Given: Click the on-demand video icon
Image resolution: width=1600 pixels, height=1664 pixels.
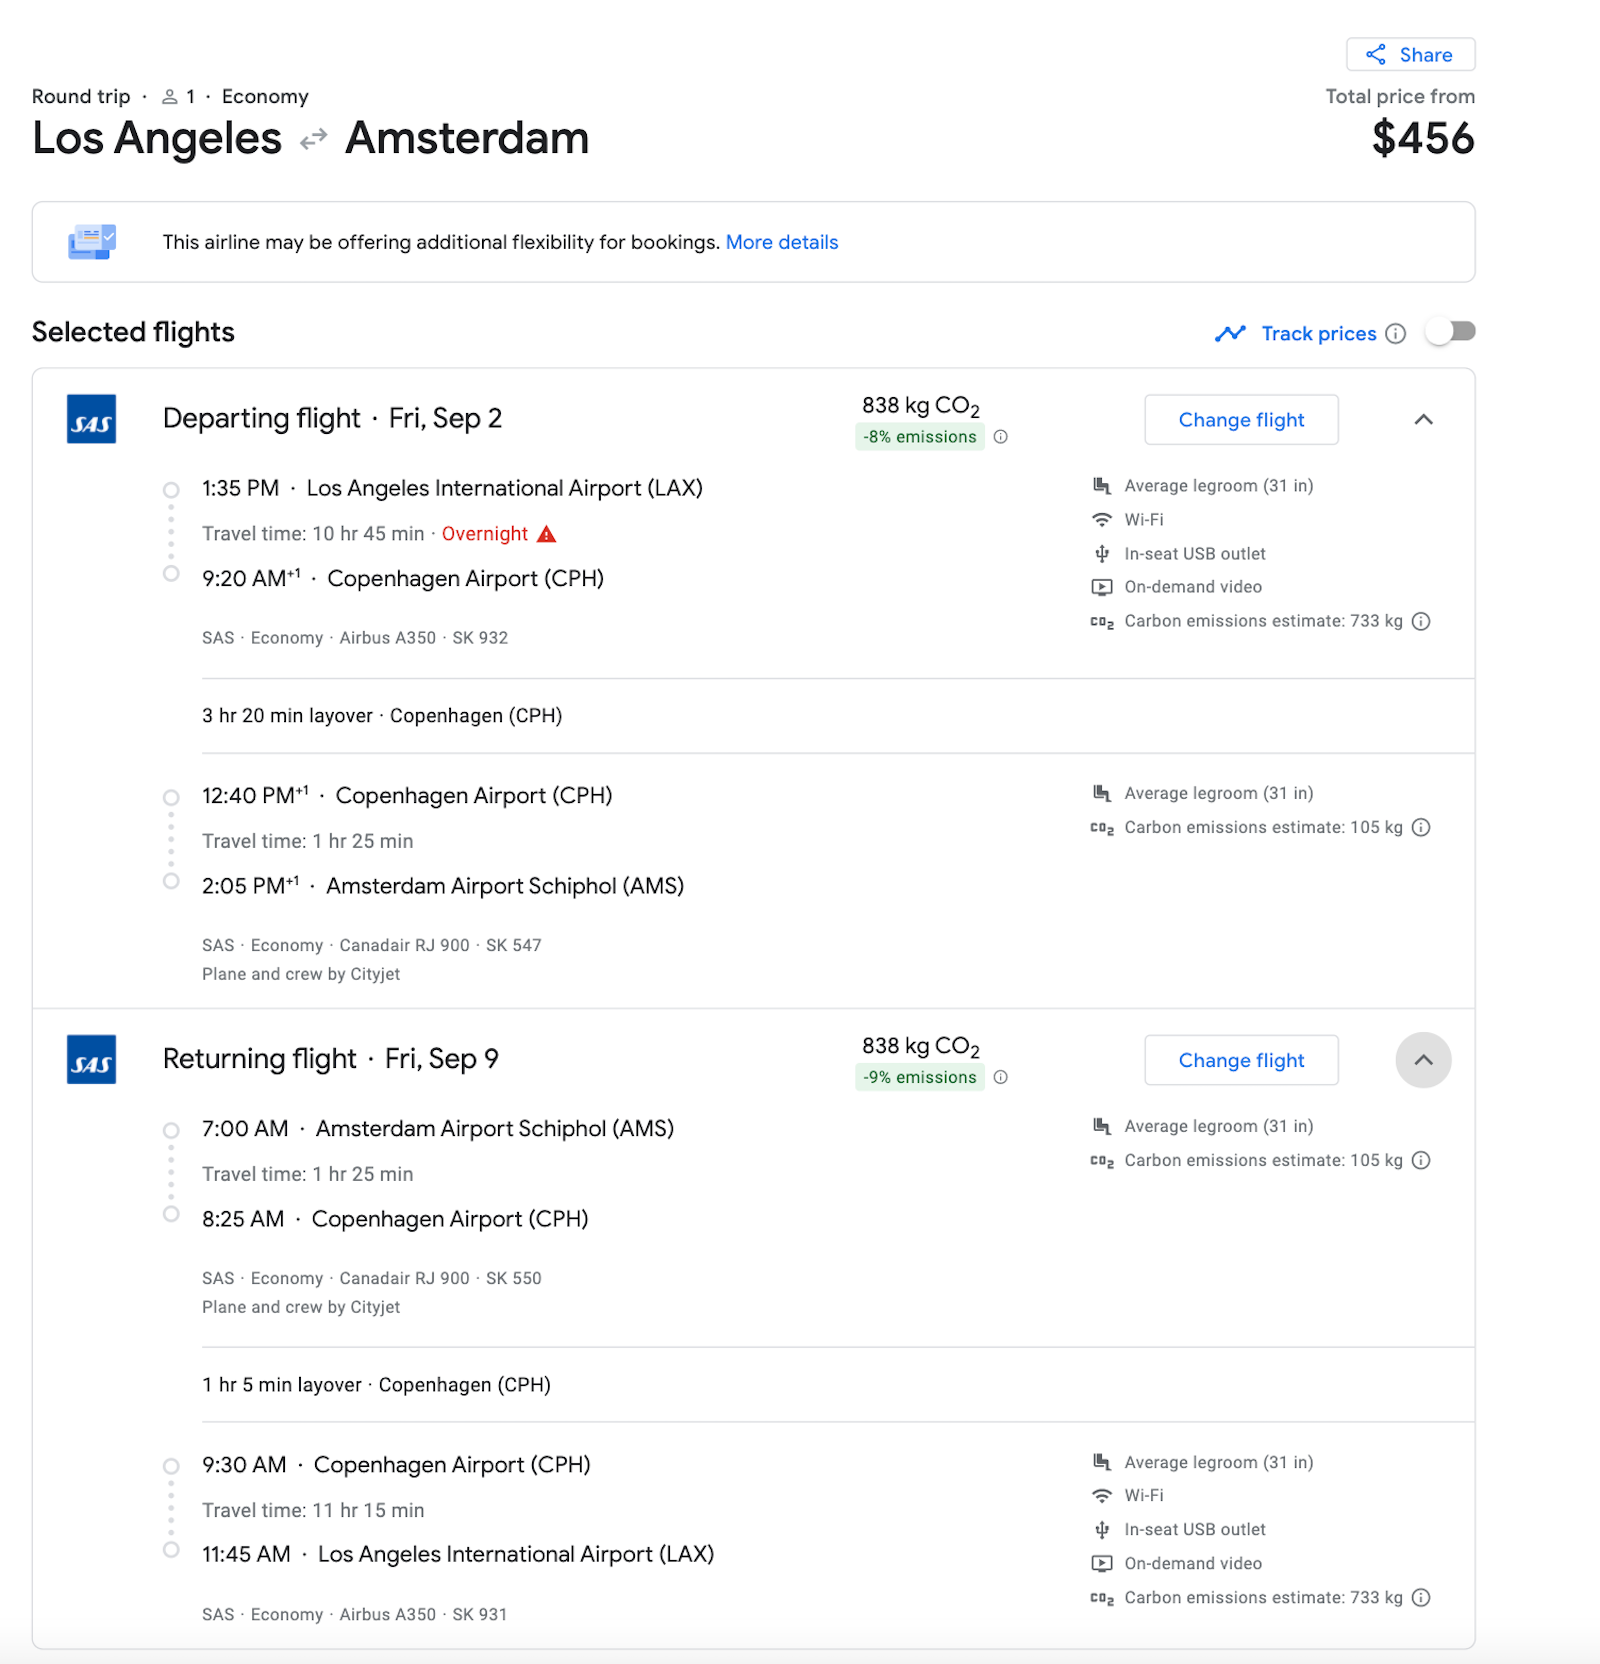Looking at the screenshot, I should click(x=1101, y=587).
